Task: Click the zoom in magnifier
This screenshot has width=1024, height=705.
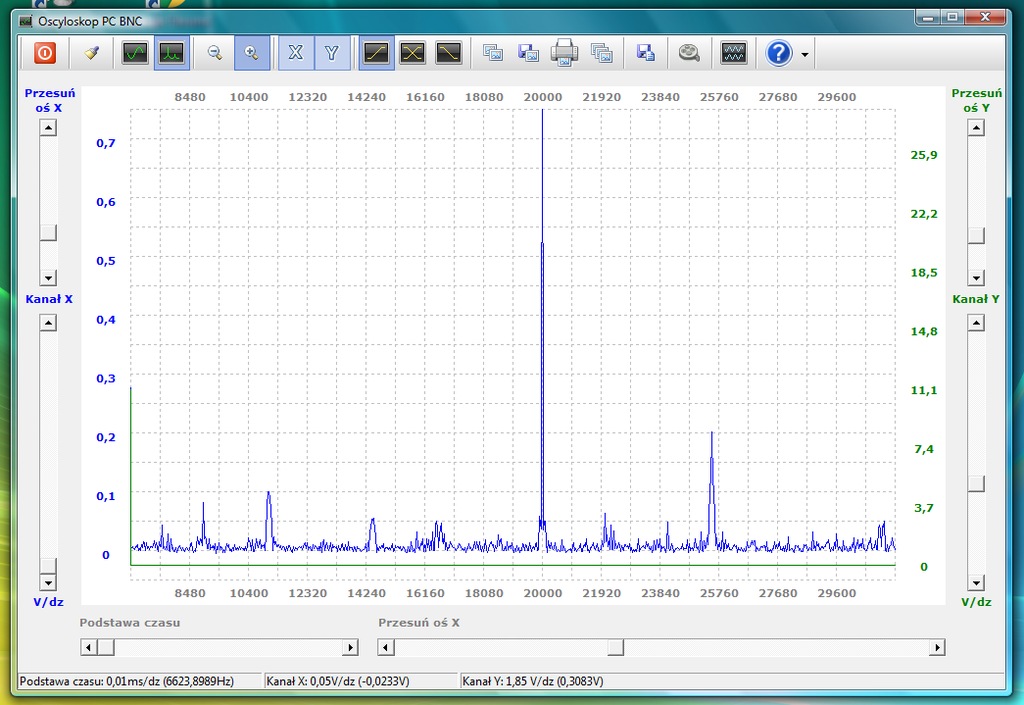Action: (x=251, y=53)
